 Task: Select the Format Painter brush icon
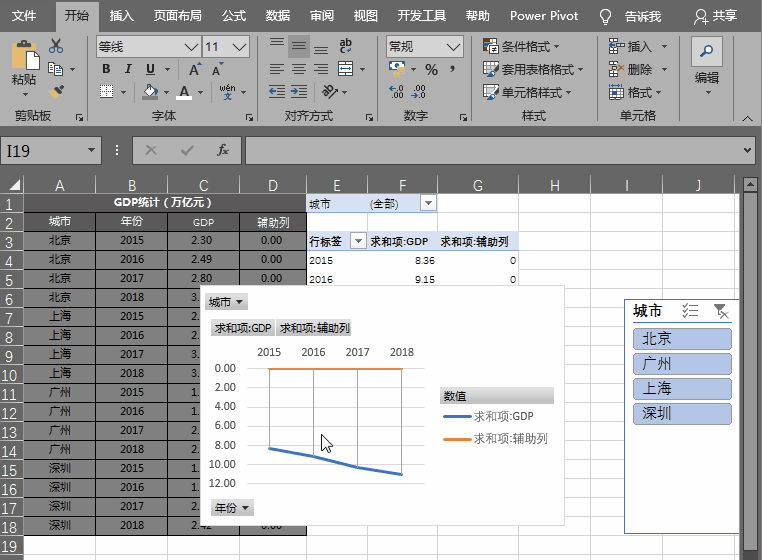point(56,91)
